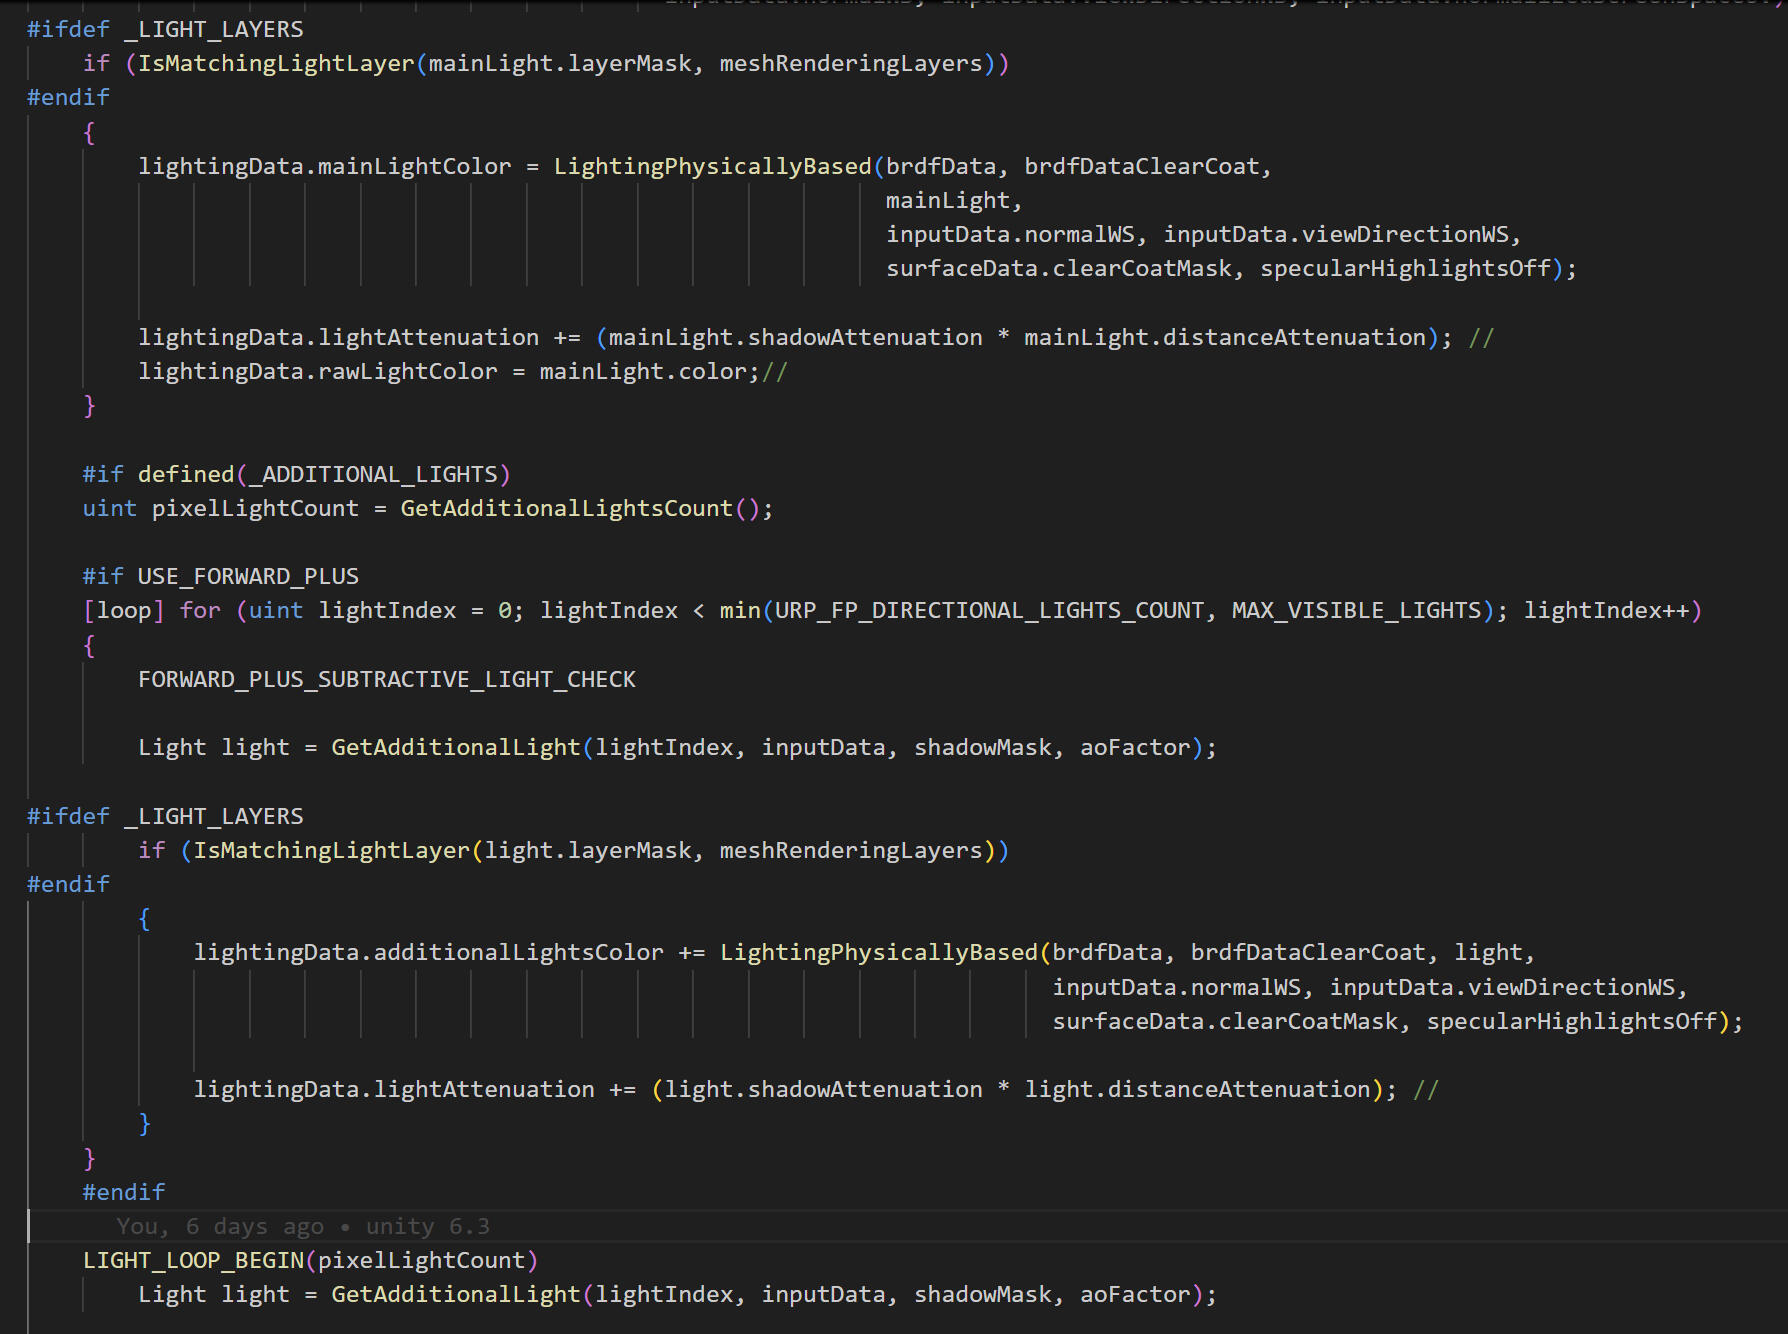Viewport: 1788px width, 1334px height.
Task: Click URP_FP_DIRECTIONAL_LIGHTS_COUNT constant
Action: [989, 610]
